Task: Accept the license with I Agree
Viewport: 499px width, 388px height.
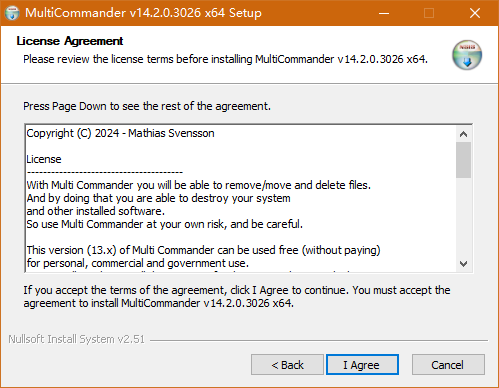Action: [x=362, y=365]
